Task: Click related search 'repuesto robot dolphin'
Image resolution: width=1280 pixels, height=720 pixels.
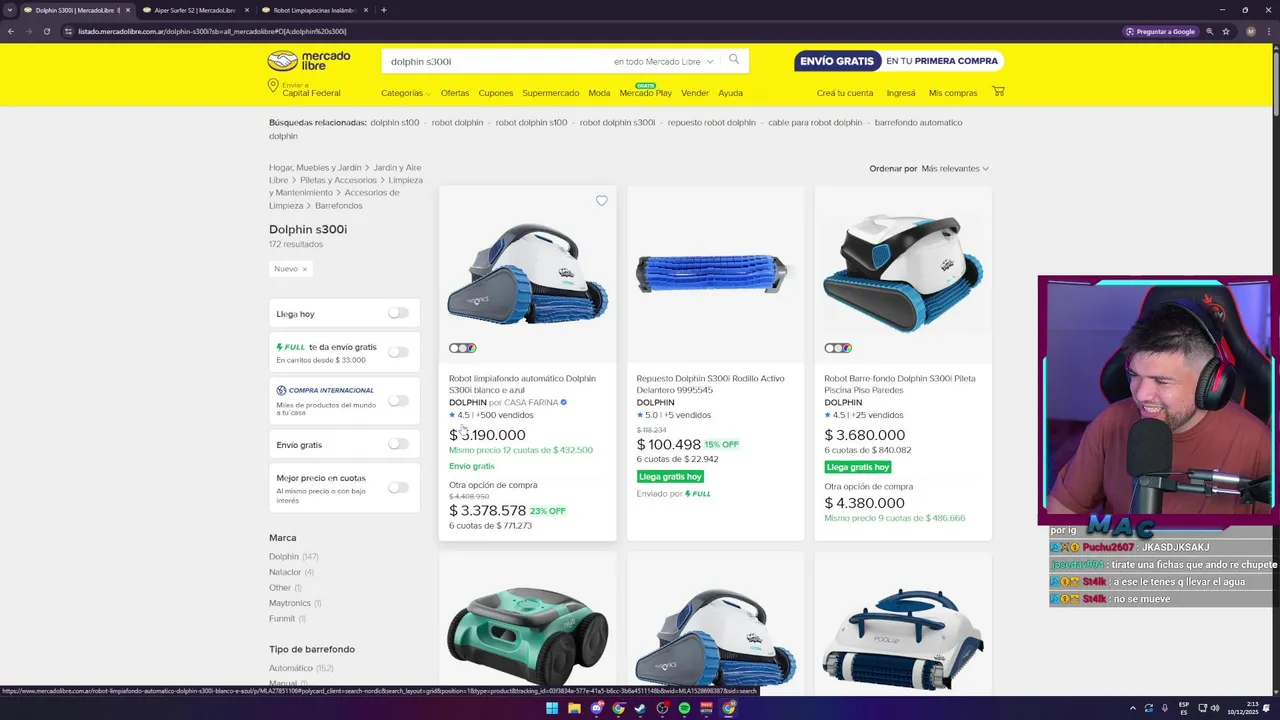Action: pos(712,123)
